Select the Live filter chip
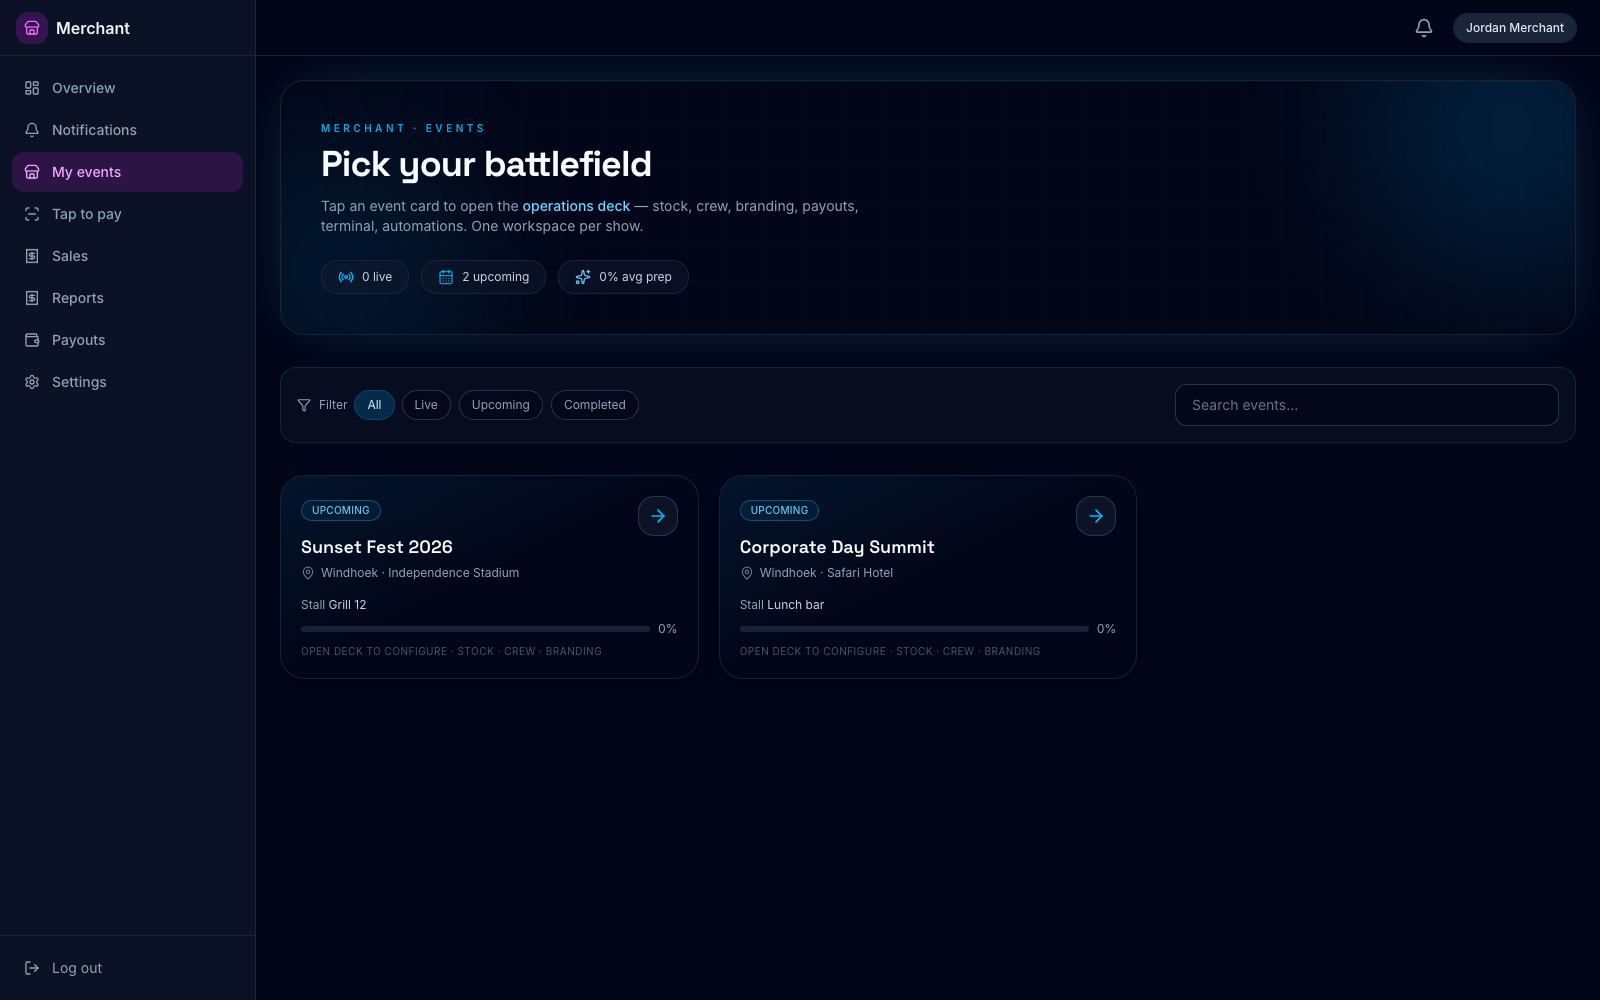This screenshot has height=1000, width=1600. pos(426,405)
